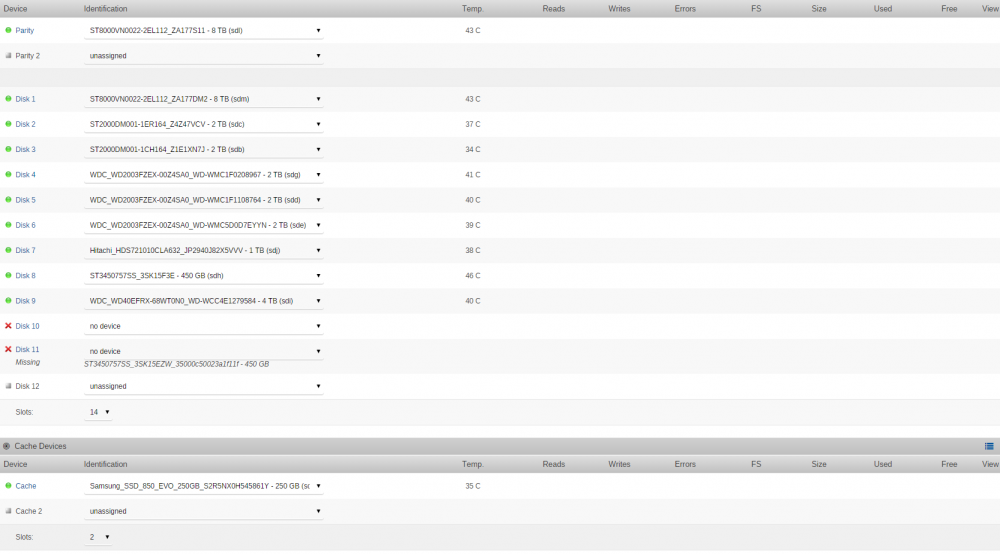This screenshot has height=554, width=1000.
Task: Open the Disk 3 device dropdown
Action: pyautogui.click(x=204, y=150)
